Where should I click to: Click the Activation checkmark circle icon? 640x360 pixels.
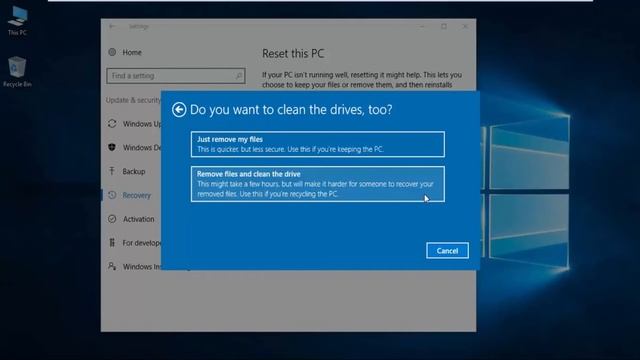point(112,219)
